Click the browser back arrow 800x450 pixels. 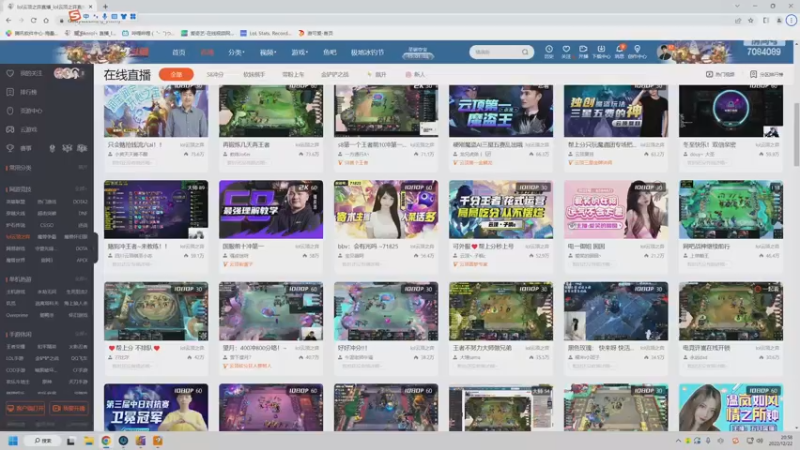tap(9, 20)
